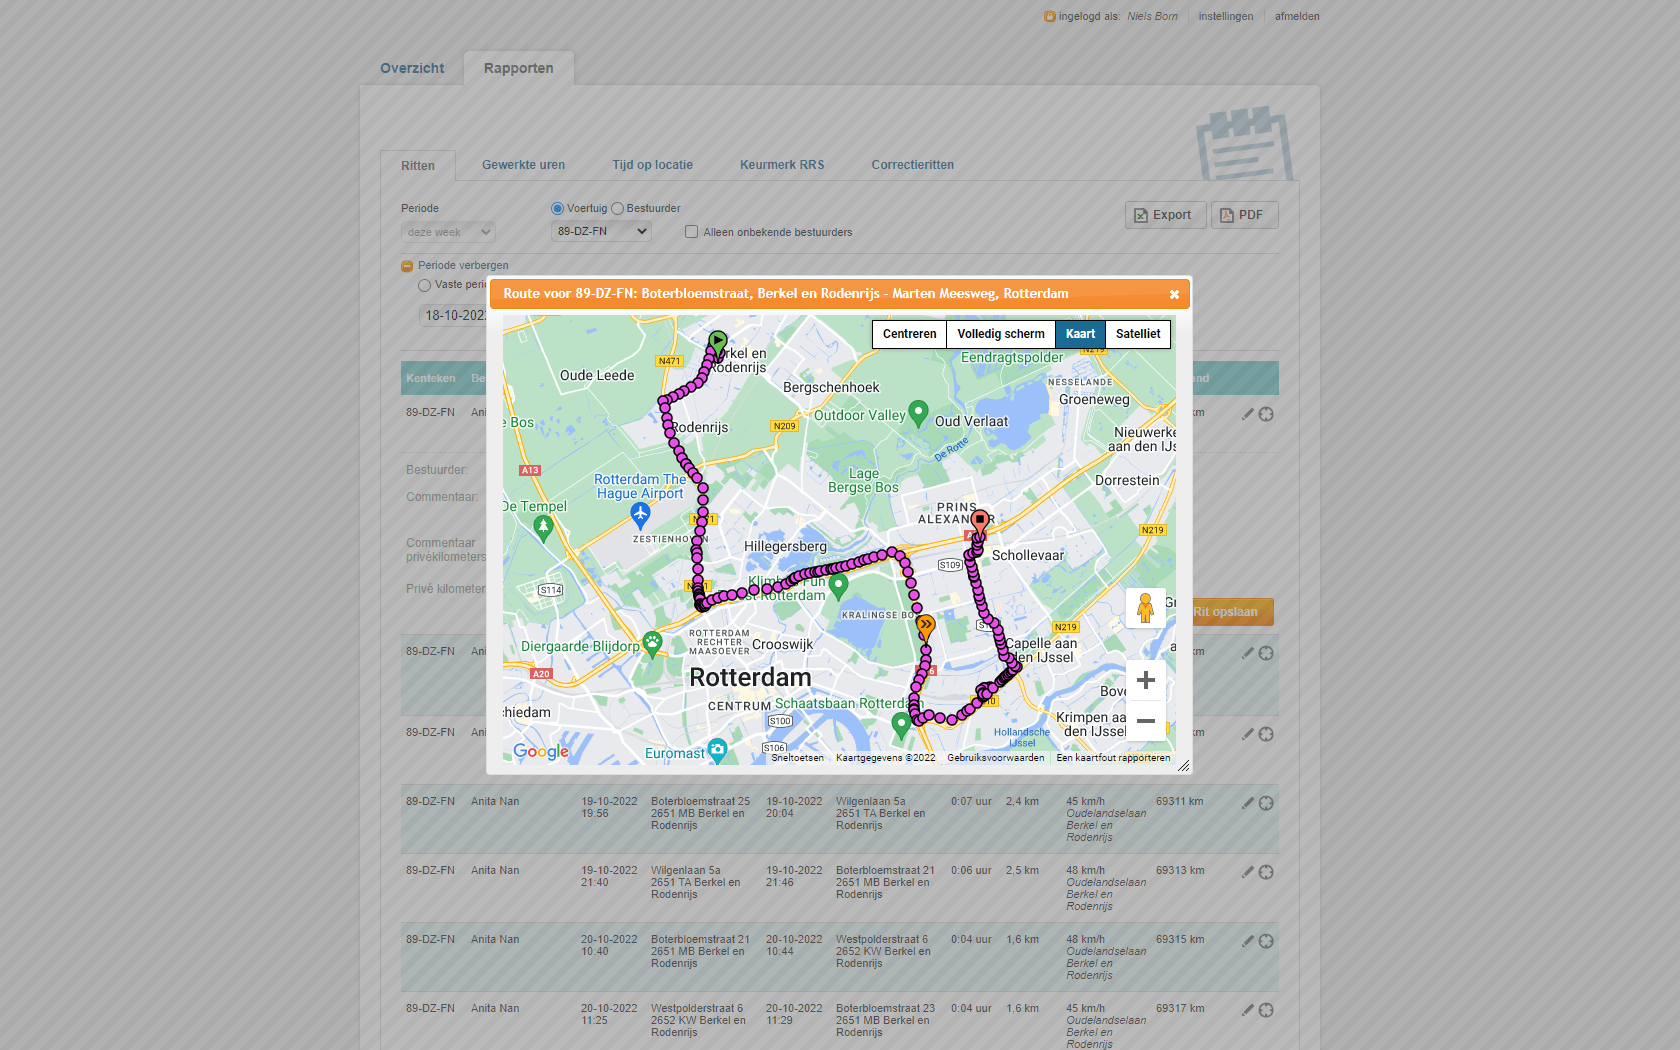Click the red route end marker
1680x1050 pixels.
click(980, 521)
